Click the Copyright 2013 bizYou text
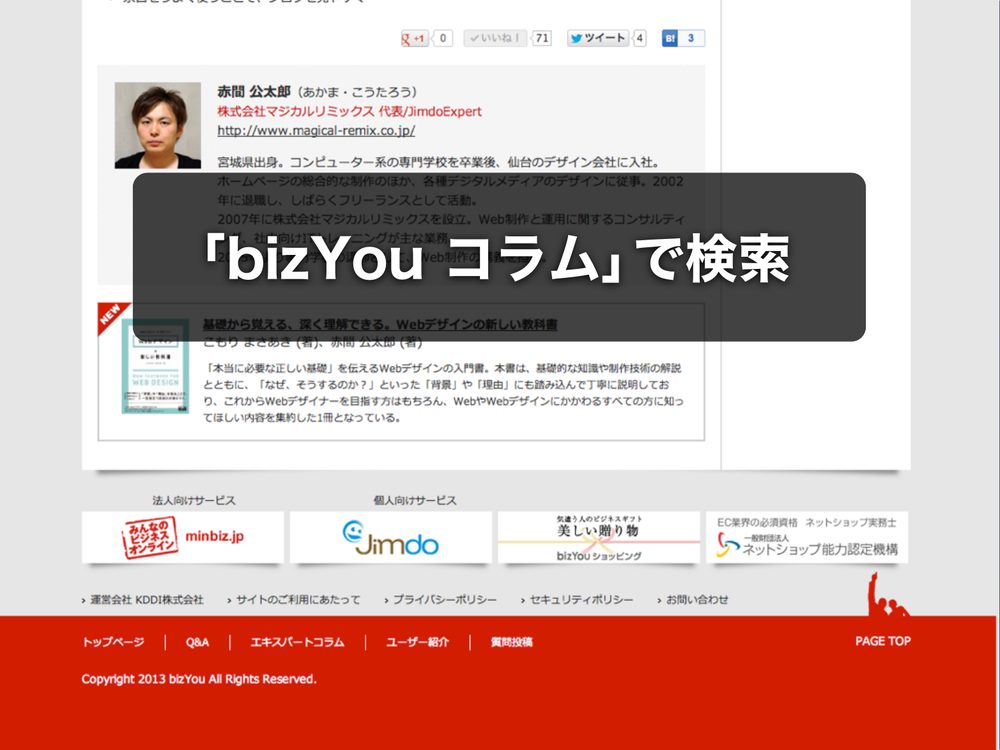This screenshot has width=1000, height=750. tap(199, 679)
